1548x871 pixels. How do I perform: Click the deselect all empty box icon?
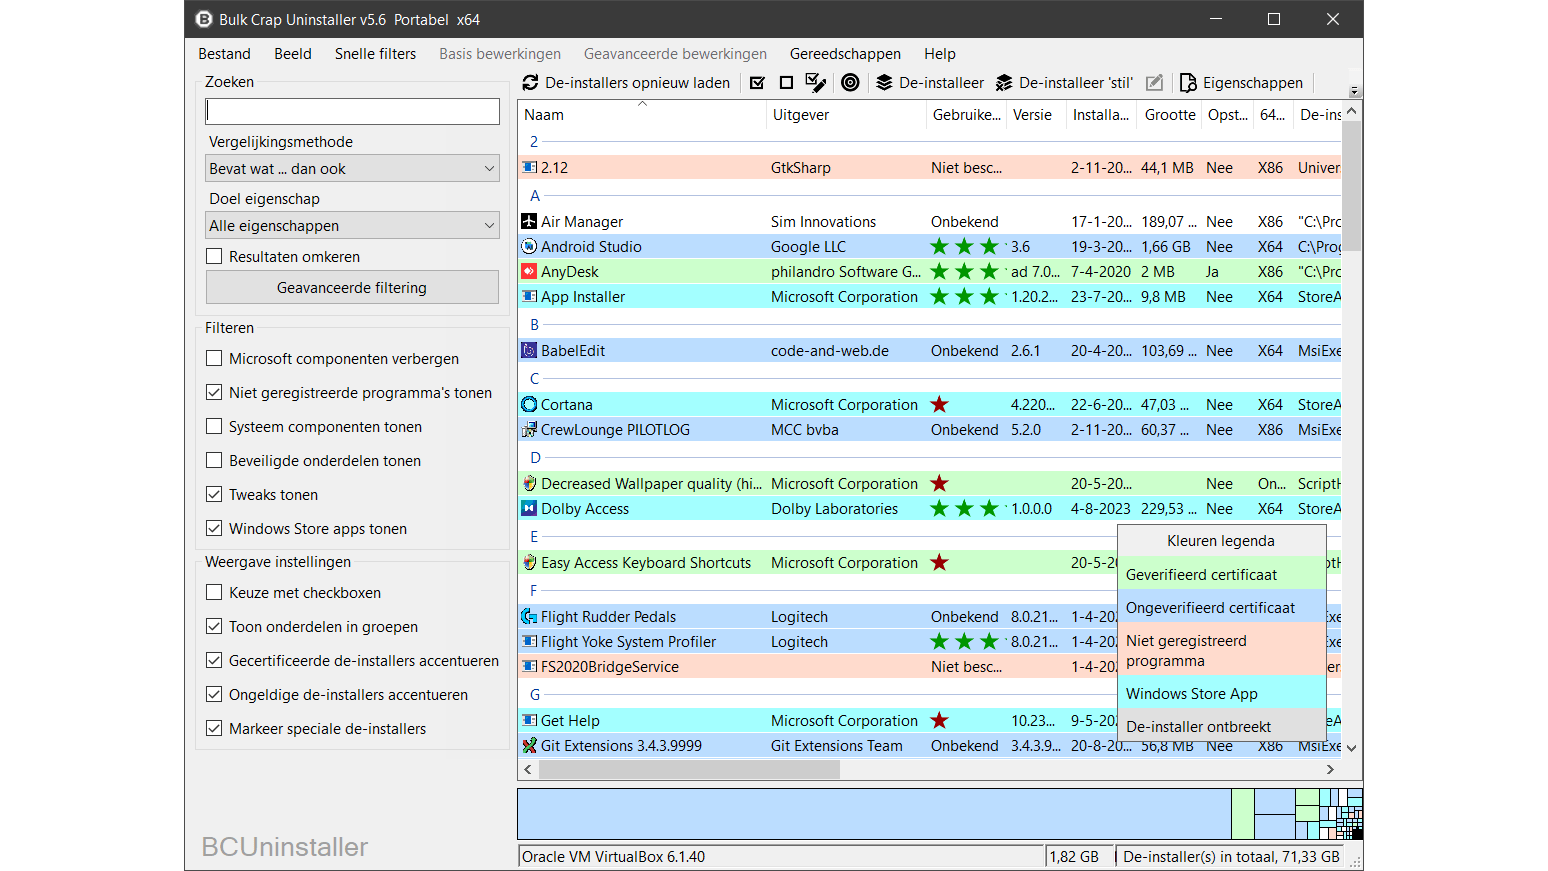click(x=786, y=83)
